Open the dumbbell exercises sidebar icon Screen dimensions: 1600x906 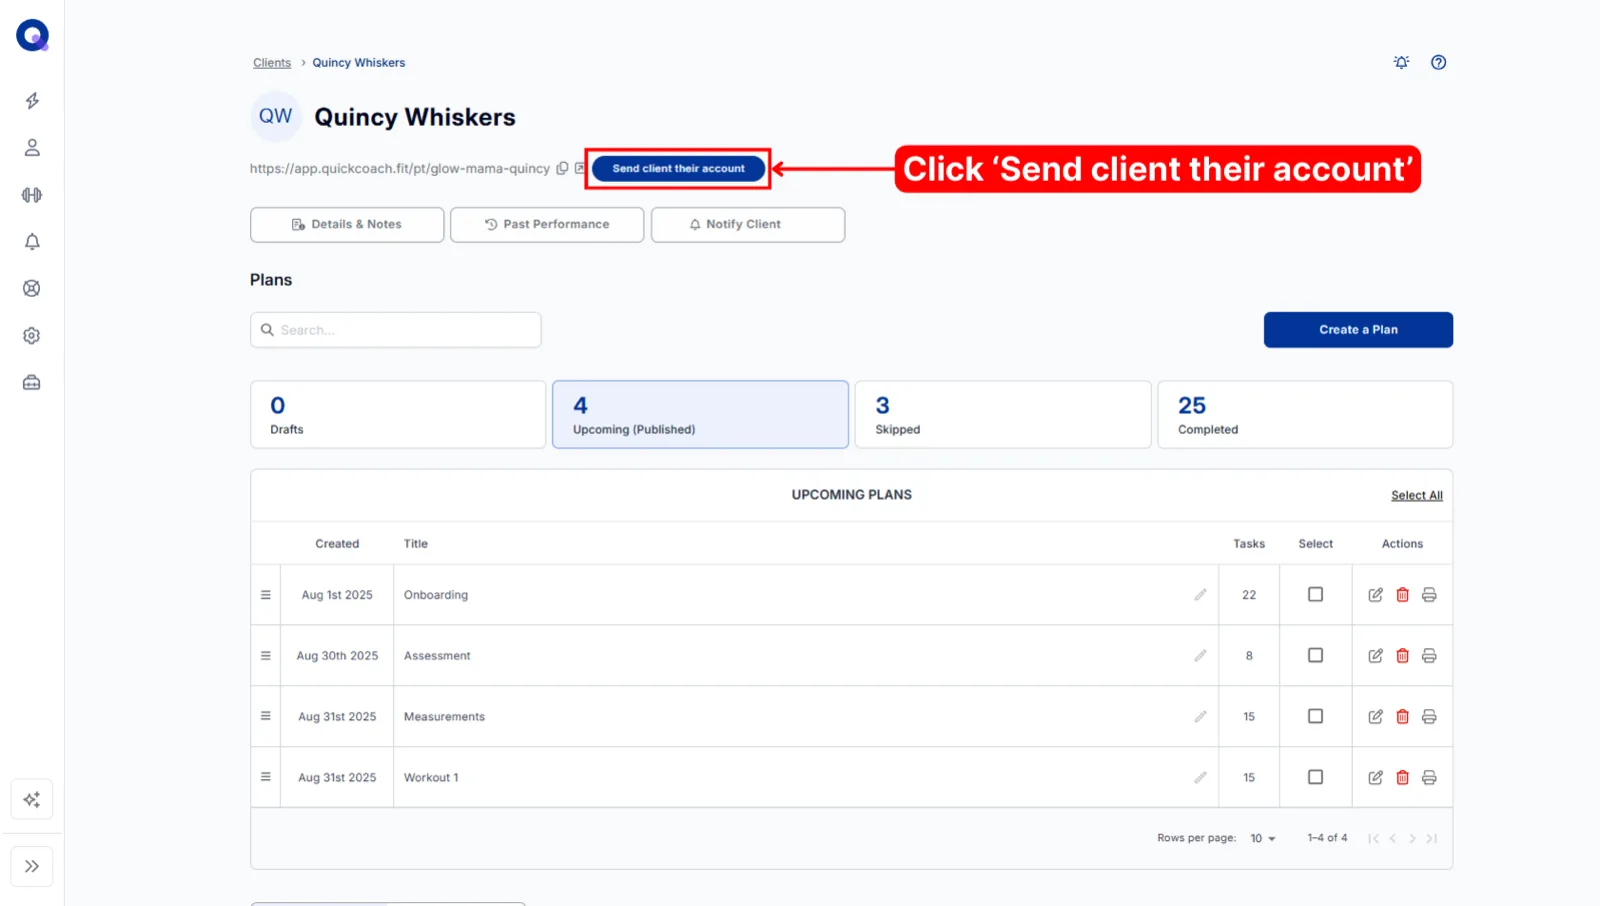(x=32, y=195)
